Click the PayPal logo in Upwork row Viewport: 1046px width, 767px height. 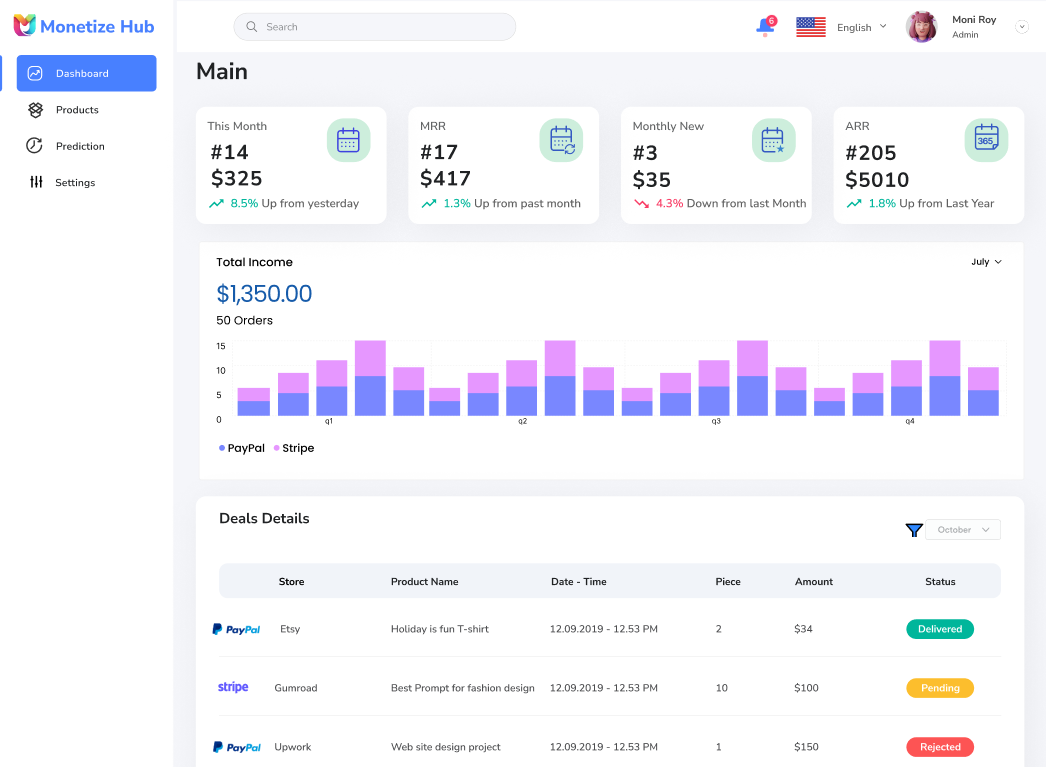(x=236, y=747)
